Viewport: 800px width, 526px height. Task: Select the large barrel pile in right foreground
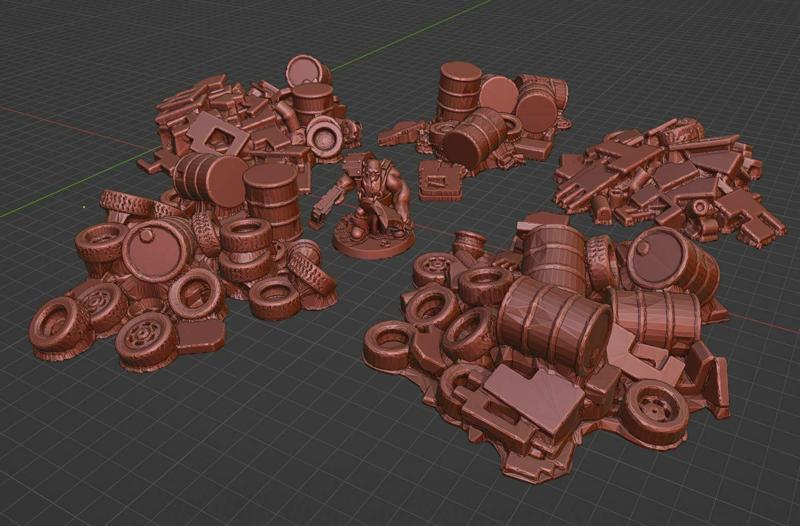click(x=548, y=348)
